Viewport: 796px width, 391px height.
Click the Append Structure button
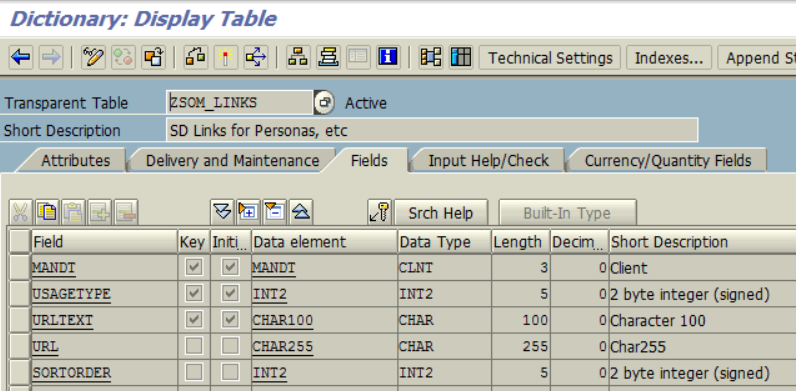pos(756,58)
